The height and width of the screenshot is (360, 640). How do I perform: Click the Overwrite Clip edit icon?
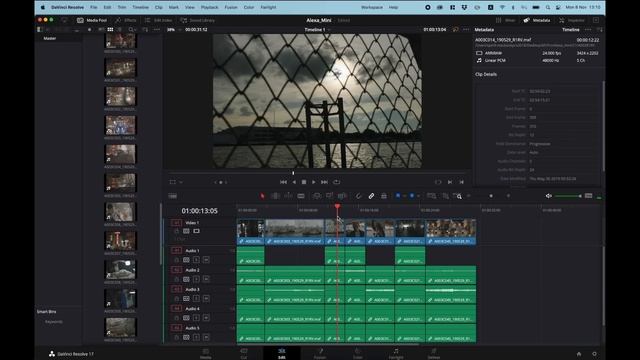pos(329,196)
